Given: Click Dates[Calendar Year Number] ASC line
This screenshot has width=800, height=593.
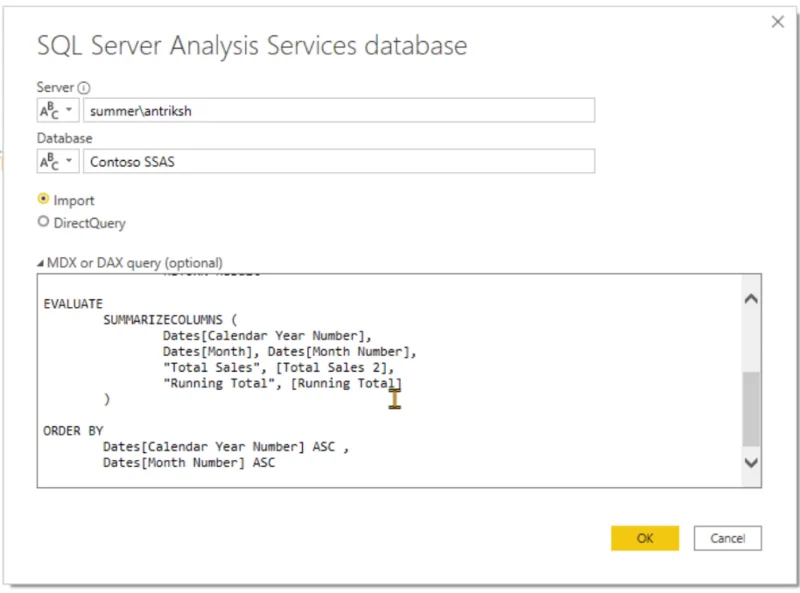Looking at the screenshot, I should 226,447.
